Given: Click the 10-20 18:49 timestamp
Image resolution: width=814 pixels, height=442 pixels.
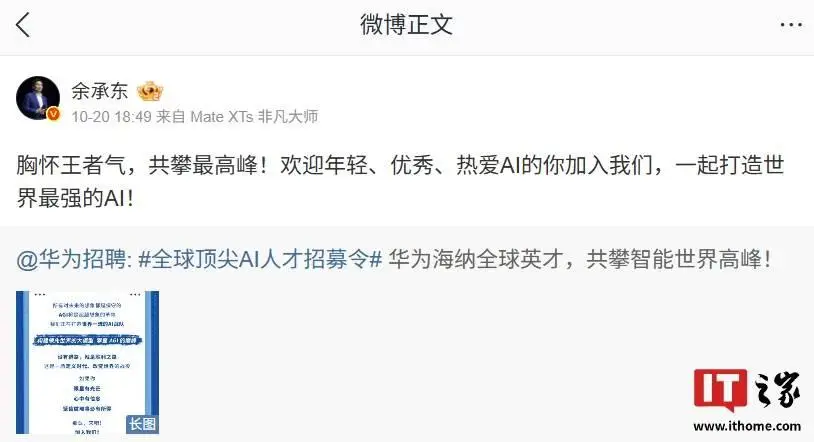Looking at the screenshot, I should click(x=112, y=116).
